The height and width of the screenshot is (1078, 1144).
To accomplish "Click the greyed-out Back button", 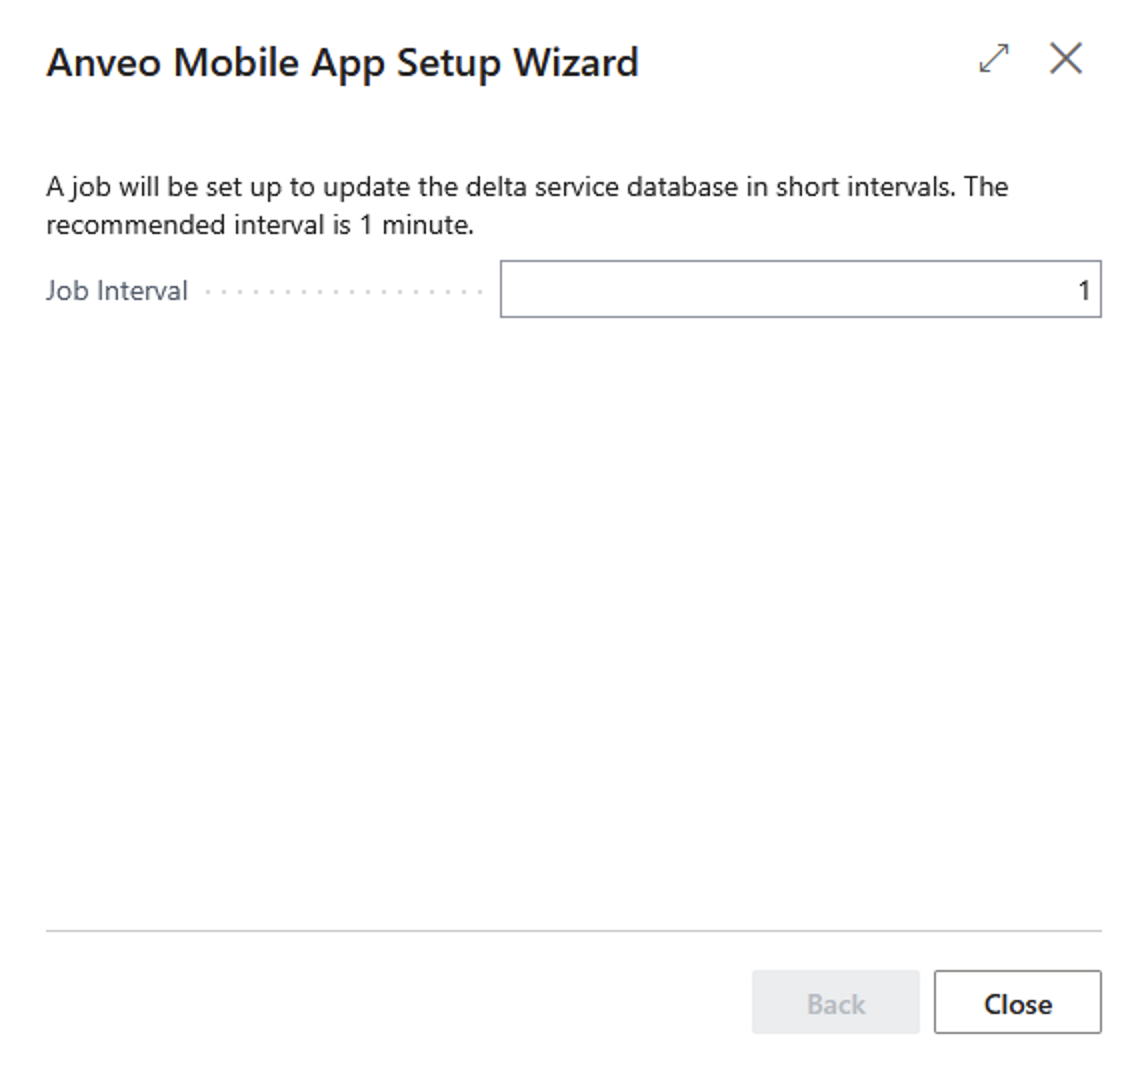I will [x=835, y=1002].
